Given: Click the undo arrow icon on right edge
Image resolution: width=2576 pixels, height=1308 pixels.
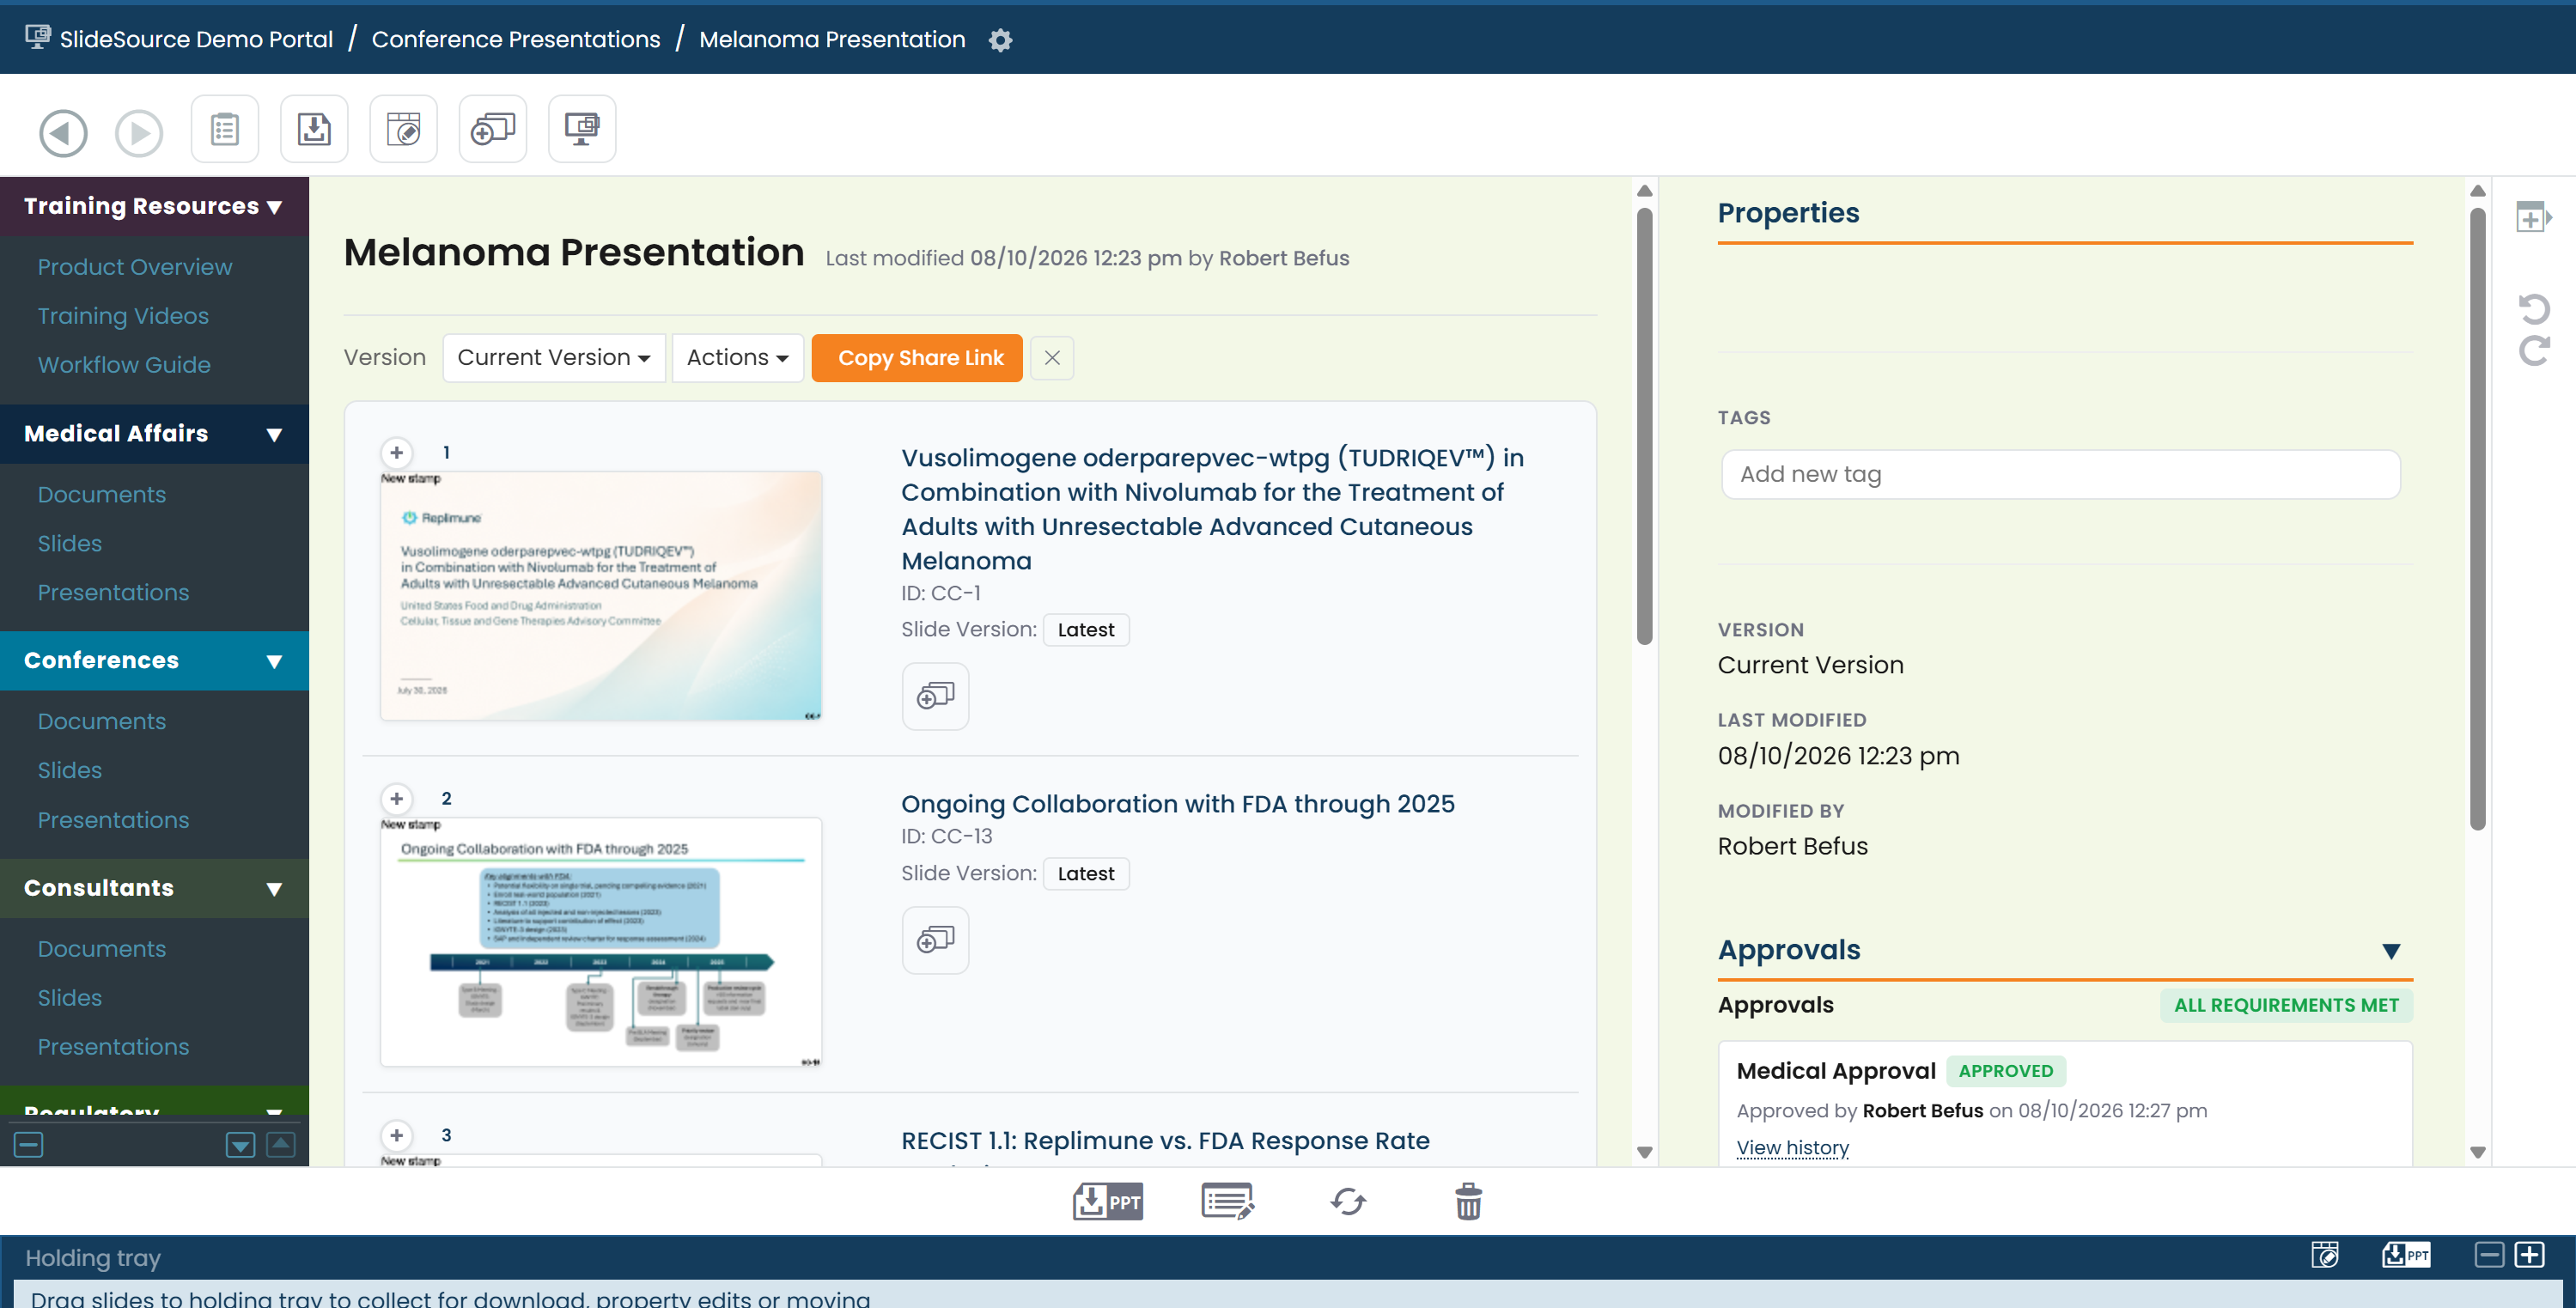Looking at the screenshot, I should pyautogui.click(x=2534, y=308).
